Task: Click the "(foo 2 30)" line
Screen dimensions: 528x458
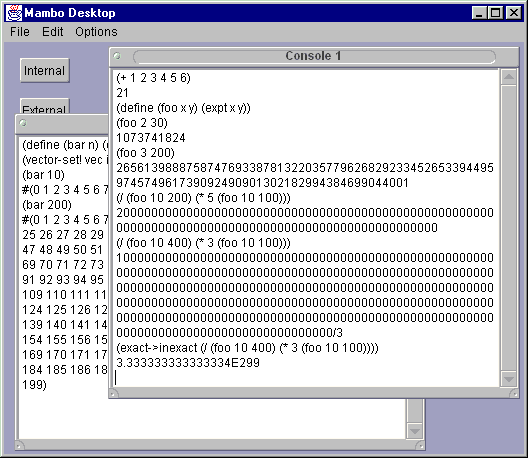Action: click(x=142, y=123)
